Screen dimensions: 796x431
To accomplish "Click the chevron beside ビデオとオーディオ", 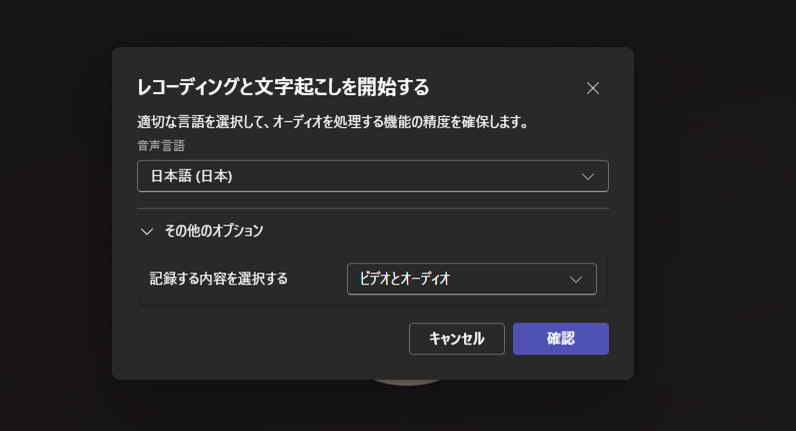I will [576, 279].
